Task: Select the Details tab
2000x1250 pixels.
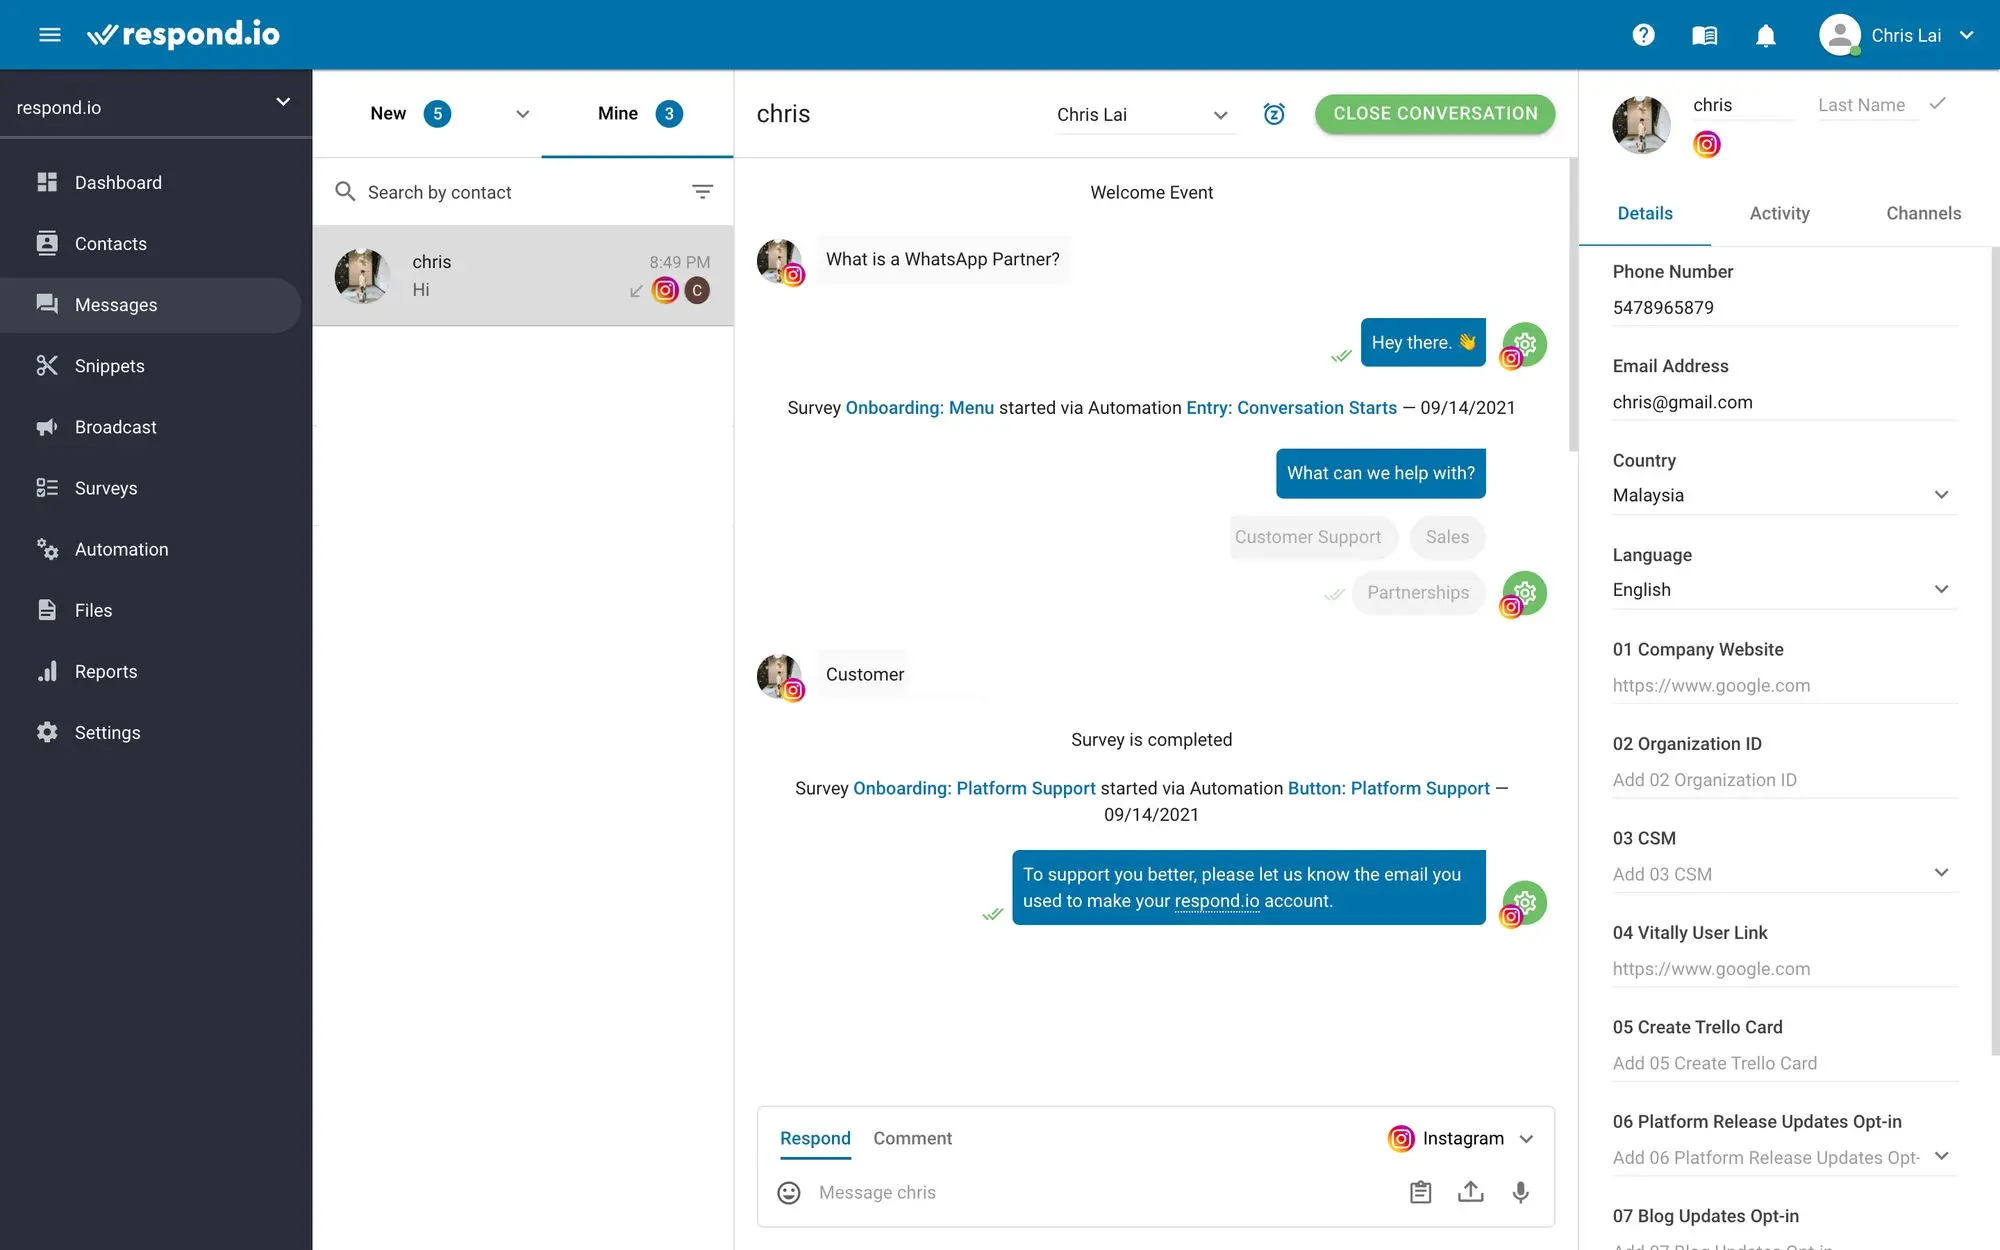Action: tap(1645, 213)
